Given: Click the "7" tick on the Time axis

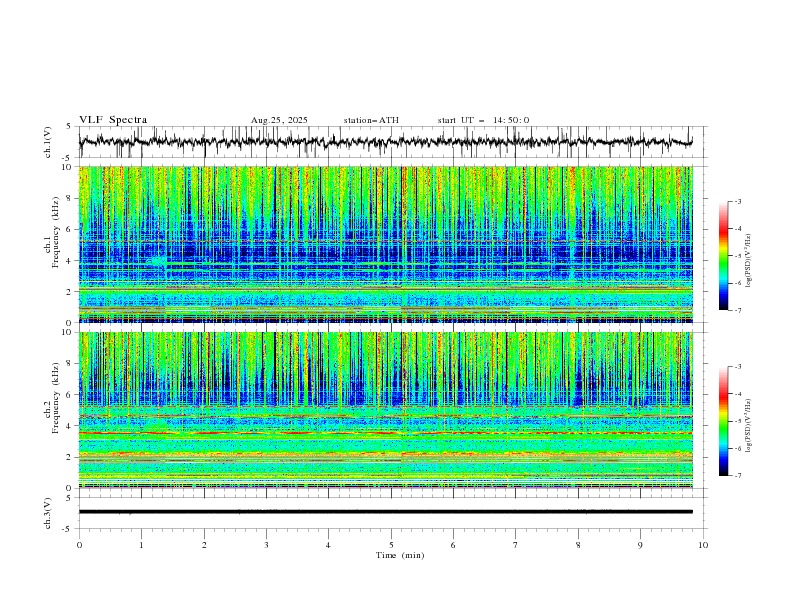Looking at the screenshot, I should [x=516, y=545].
